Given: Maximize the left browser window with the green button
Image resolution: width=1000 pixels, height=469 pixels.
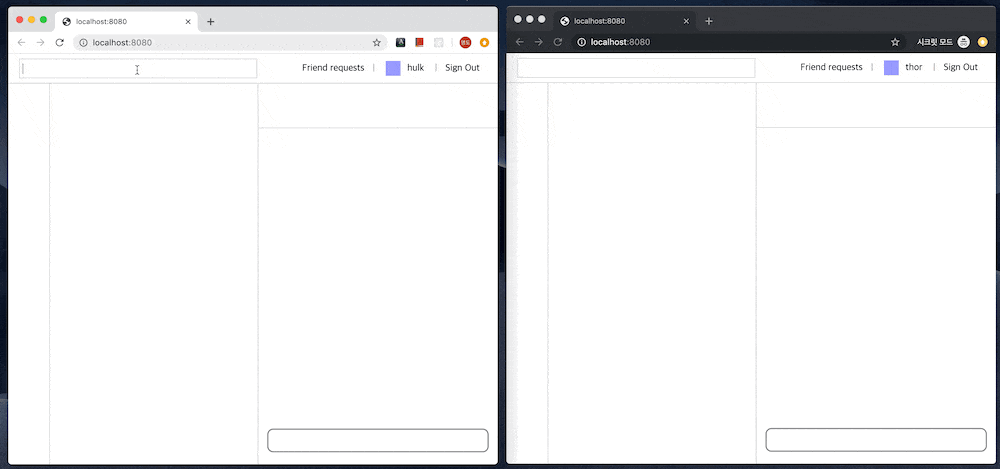Looking at the screenshot, I should pos(43,20).
